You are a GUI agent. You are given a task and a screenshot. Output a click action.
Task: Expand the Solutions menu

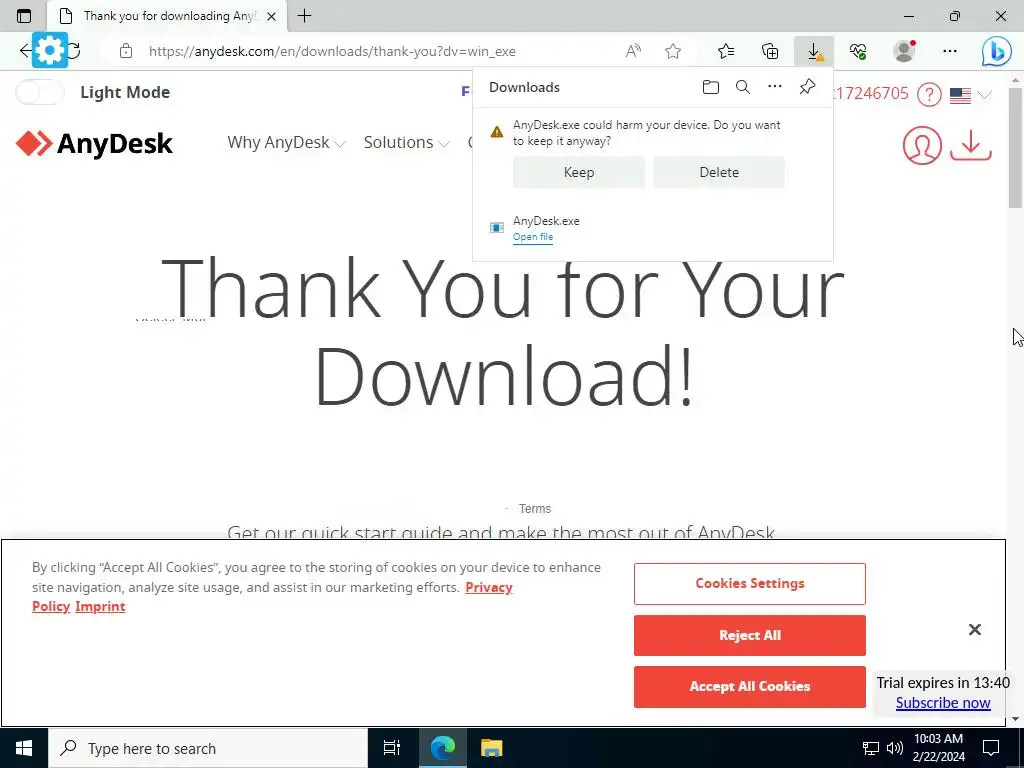click(x=406, y=142)
